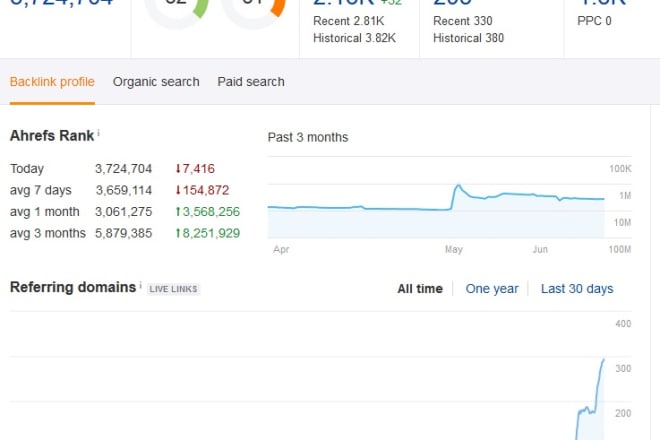Show the Last 30 days range
Screen dimensions: 660x440
tap(577, 289)
